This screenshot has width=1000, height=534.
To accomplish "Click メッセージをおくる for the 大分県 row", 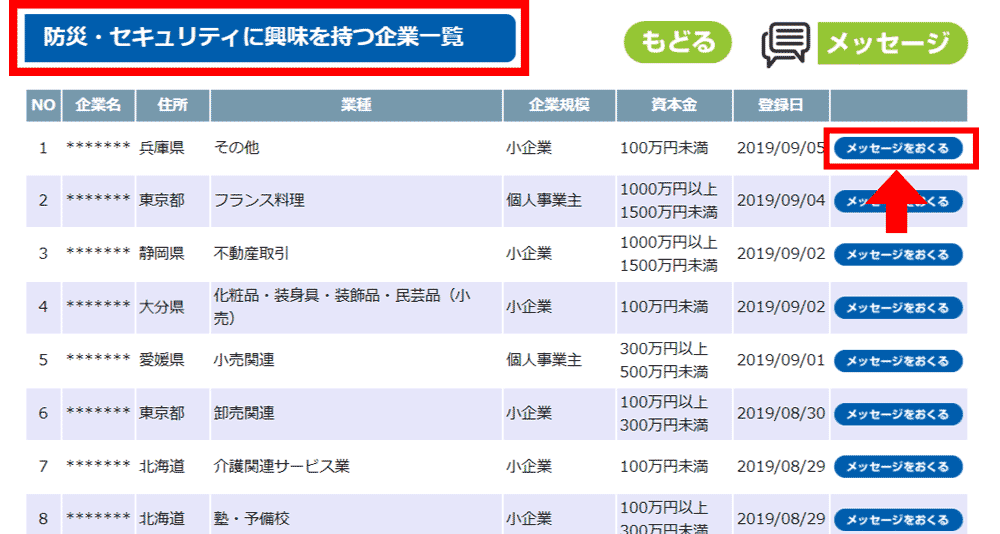I will point(897,308).
